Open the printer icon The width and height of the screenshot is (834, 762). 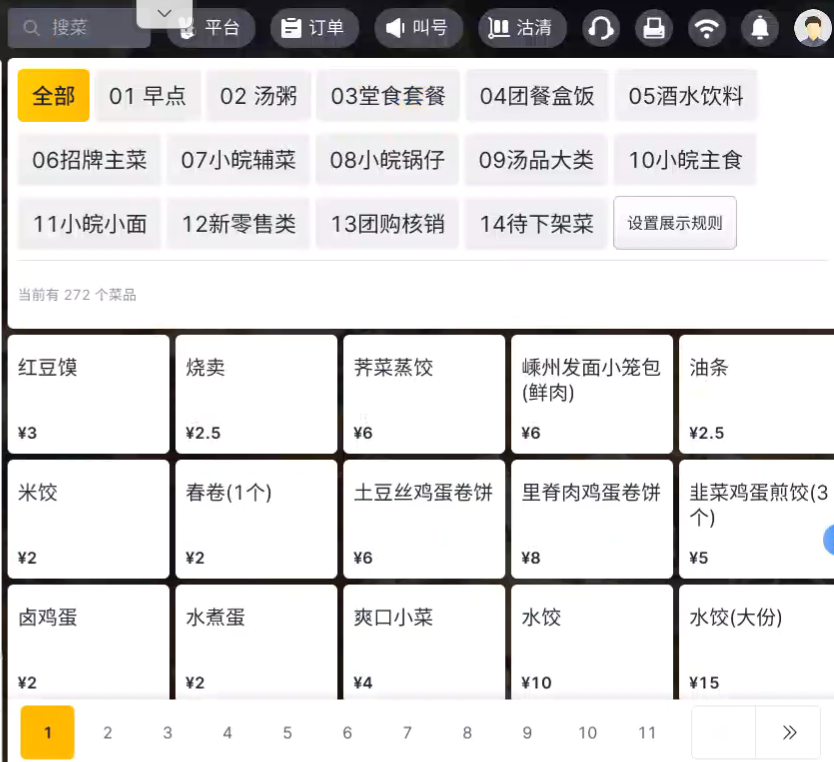(x=654, y=28)
